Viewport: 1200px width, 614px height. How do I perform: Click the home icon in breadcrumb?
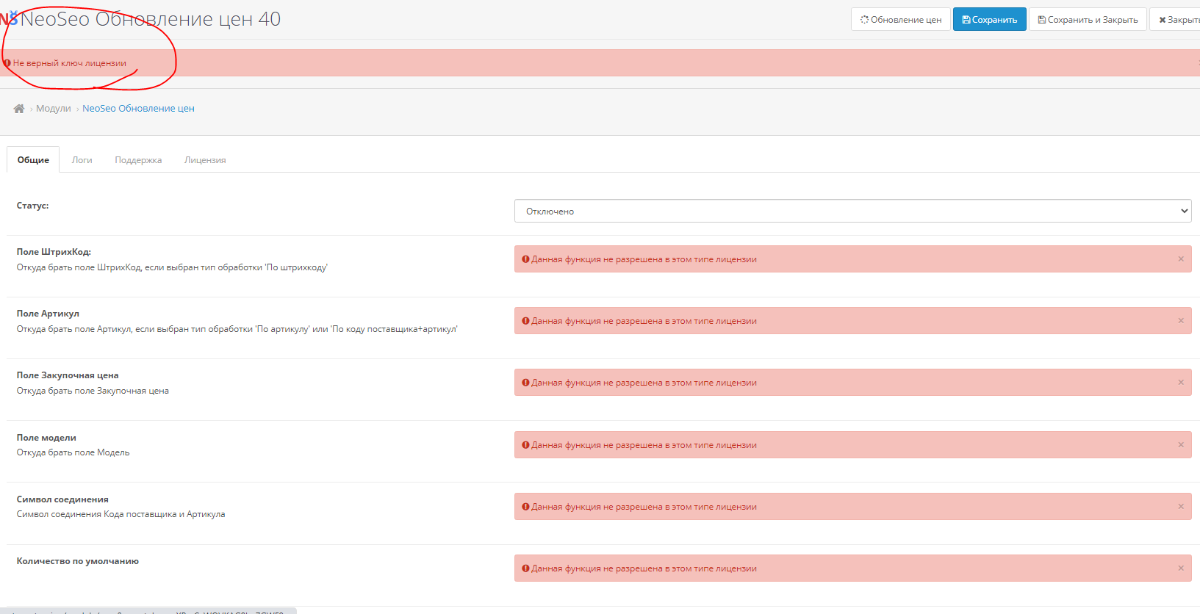[18, 108]
